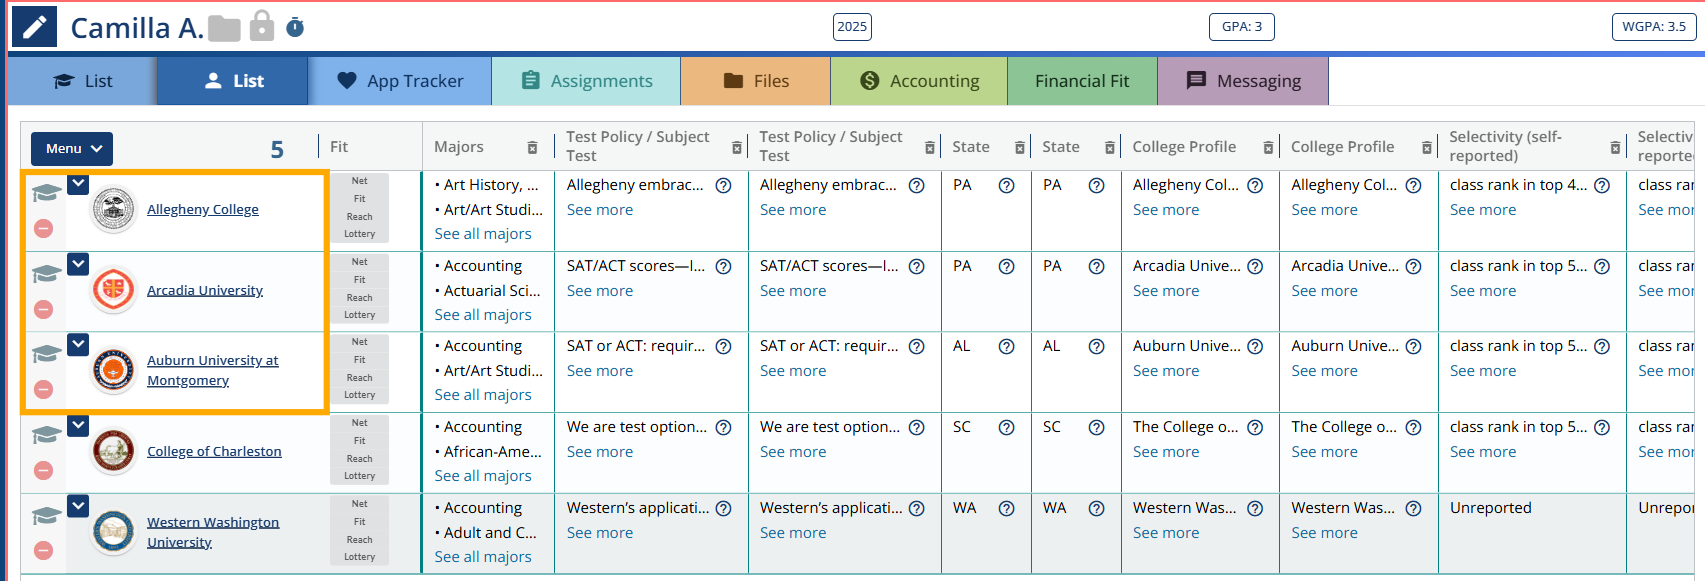
Task: Set College of Charleston fit to Lottery
Action: (360, 476)
